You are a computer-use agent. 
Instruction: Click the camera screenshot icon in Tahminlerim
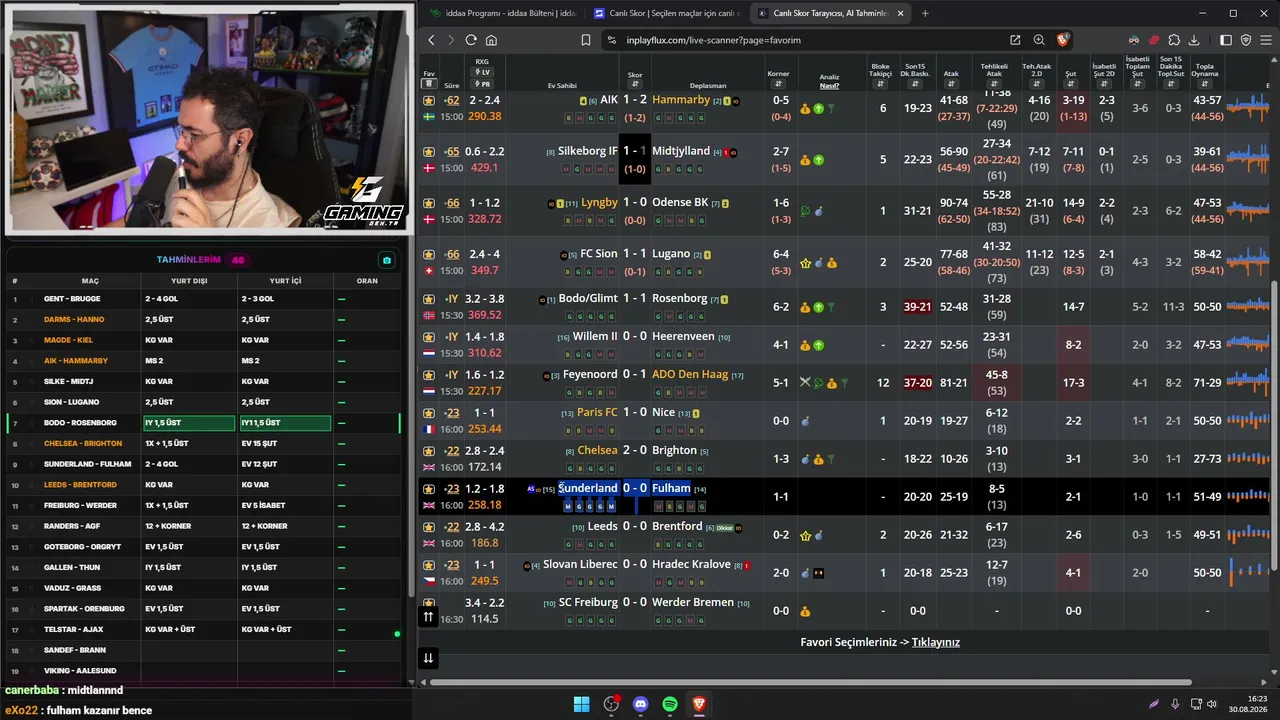coord(387,260)
